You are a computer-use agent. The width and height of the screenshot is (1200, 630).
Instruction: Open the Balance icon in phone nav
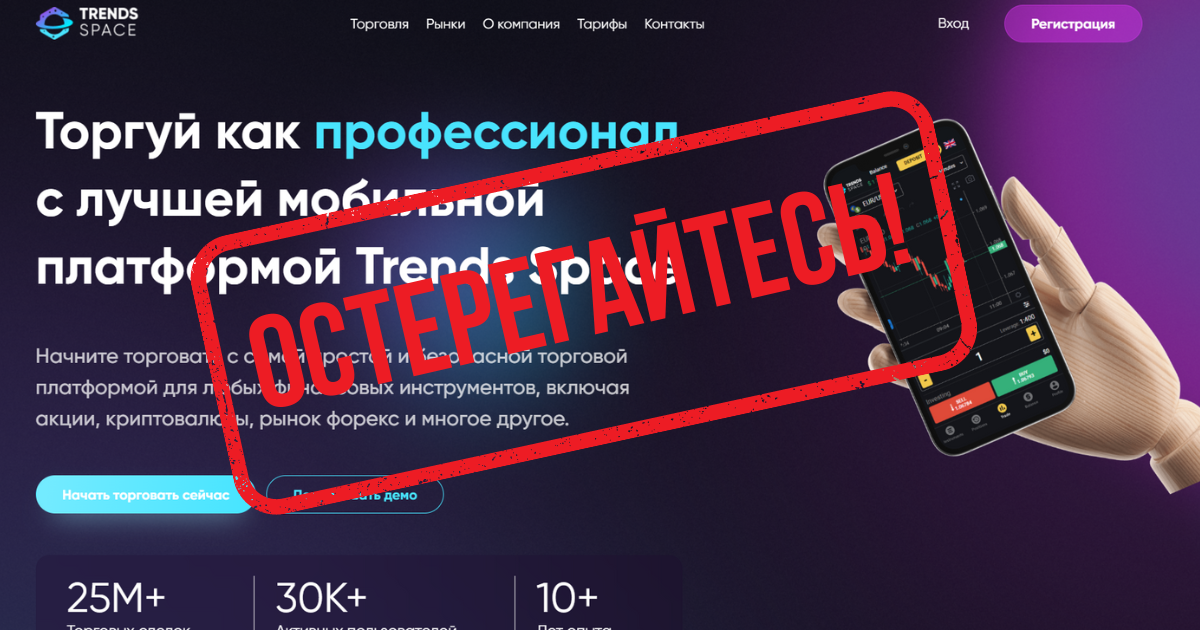1029,400
